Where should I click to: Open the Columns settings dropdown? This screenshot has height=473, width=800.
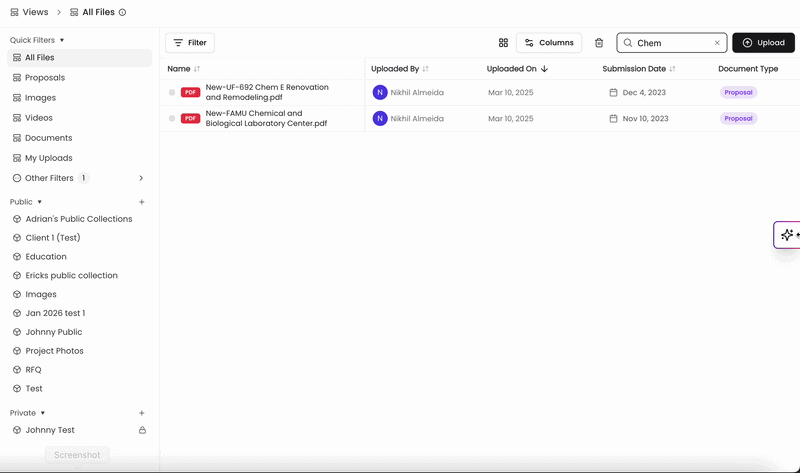coord(549,43)
